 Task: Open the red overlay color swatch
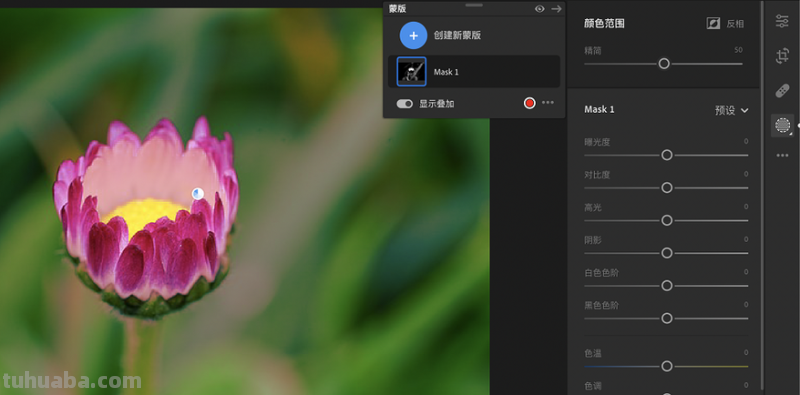tap(530, 103)
